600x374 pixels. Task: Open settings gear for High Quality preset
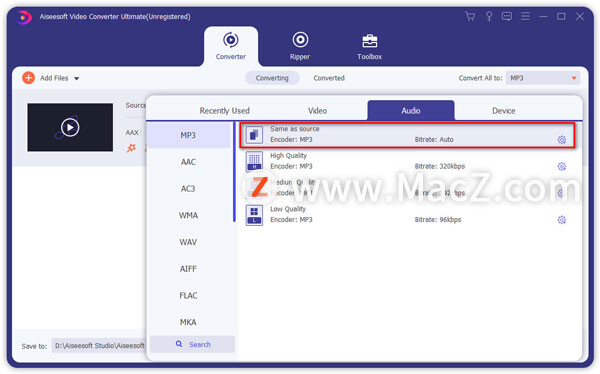click(x=561, y=167)
